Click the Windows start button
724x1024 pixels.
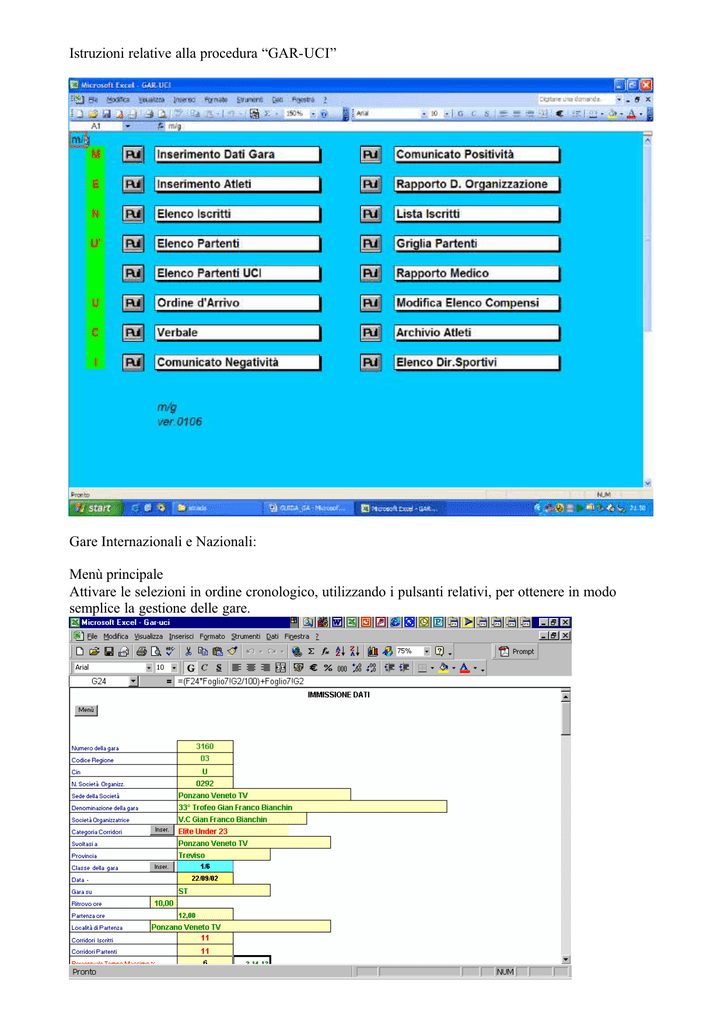click(92, 508)
